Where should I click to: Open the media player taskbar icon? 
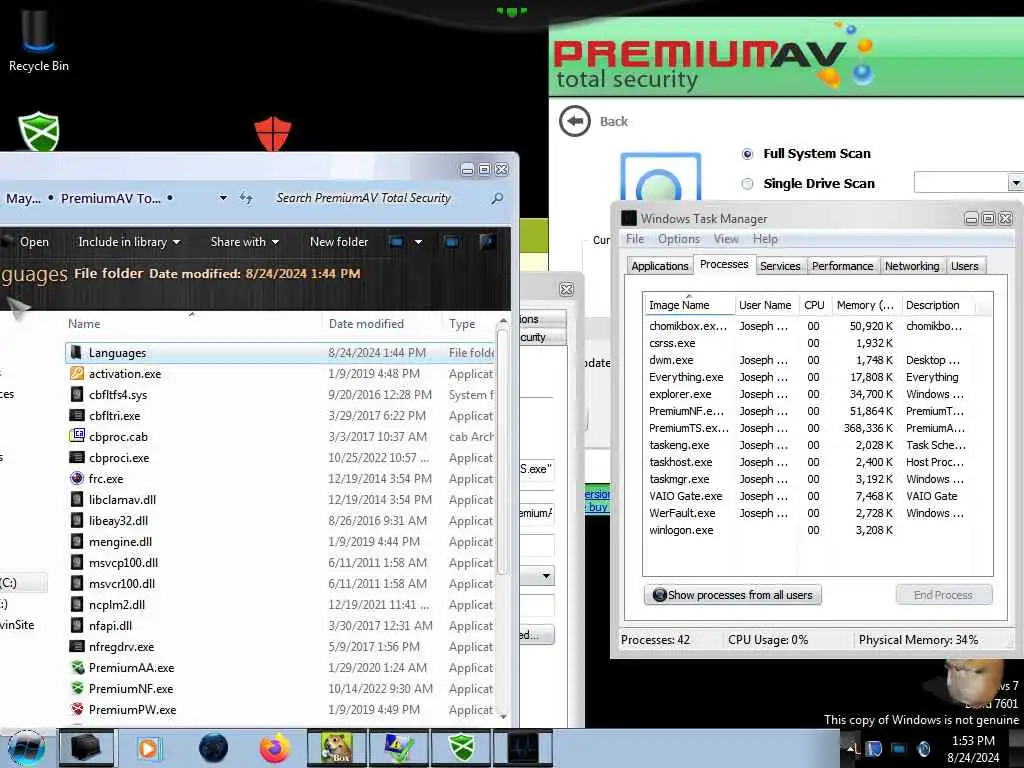click(148, 748)
